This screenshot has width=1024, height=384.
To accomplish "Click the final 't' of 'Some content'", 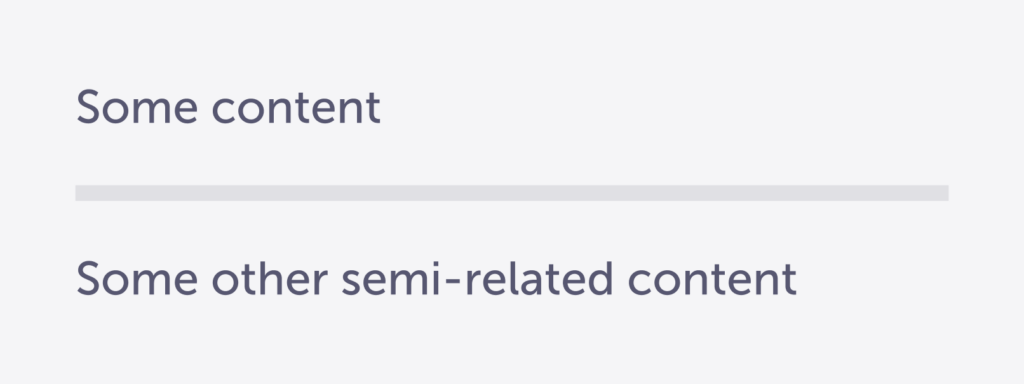I will (x=373, y=108).
